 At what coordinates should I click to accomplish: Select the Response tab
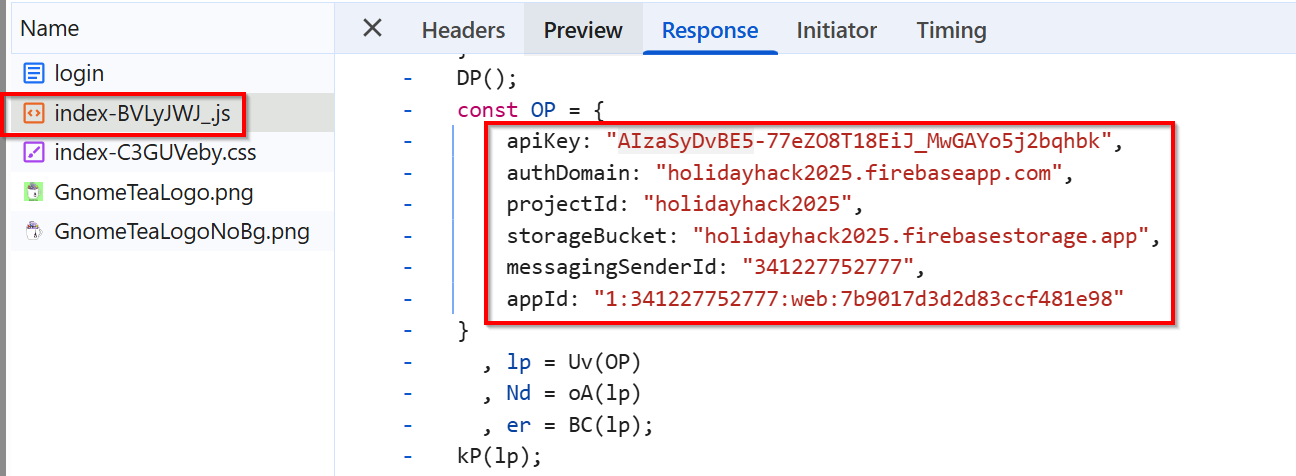click(x=710, y=30)
